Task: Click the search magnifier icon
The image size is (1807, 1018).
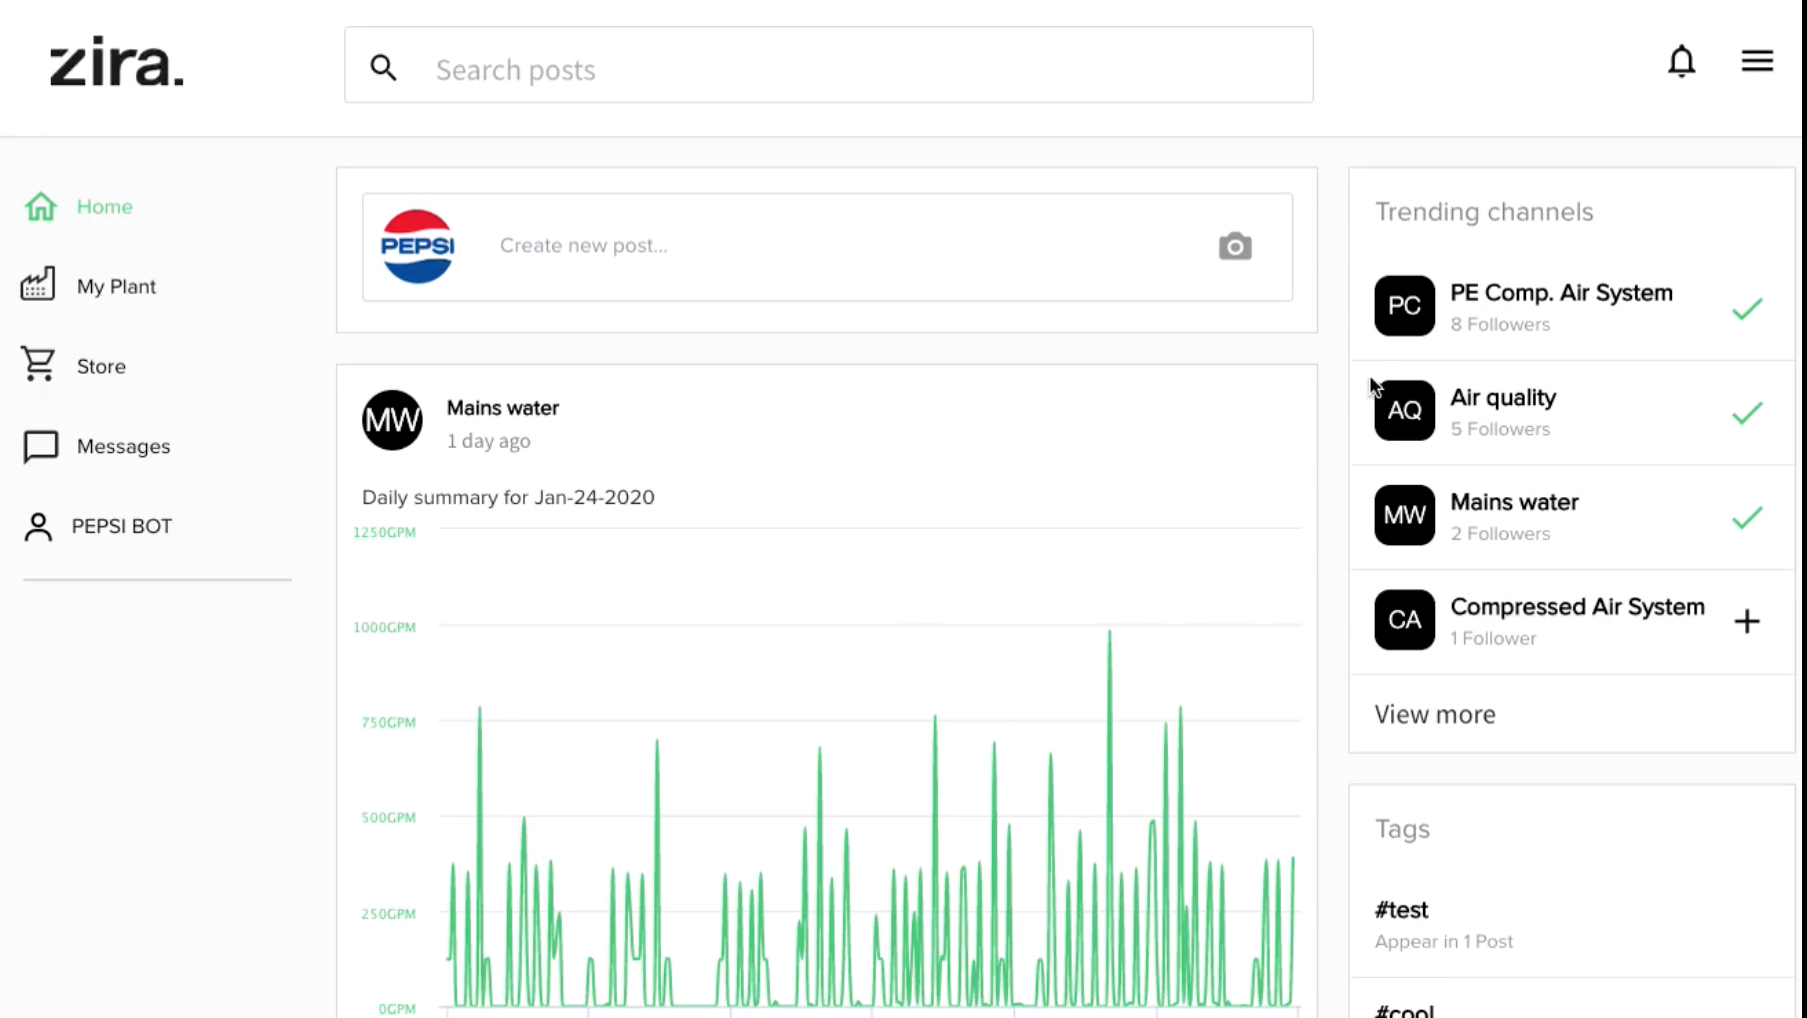Action: (x=383, y=68)
